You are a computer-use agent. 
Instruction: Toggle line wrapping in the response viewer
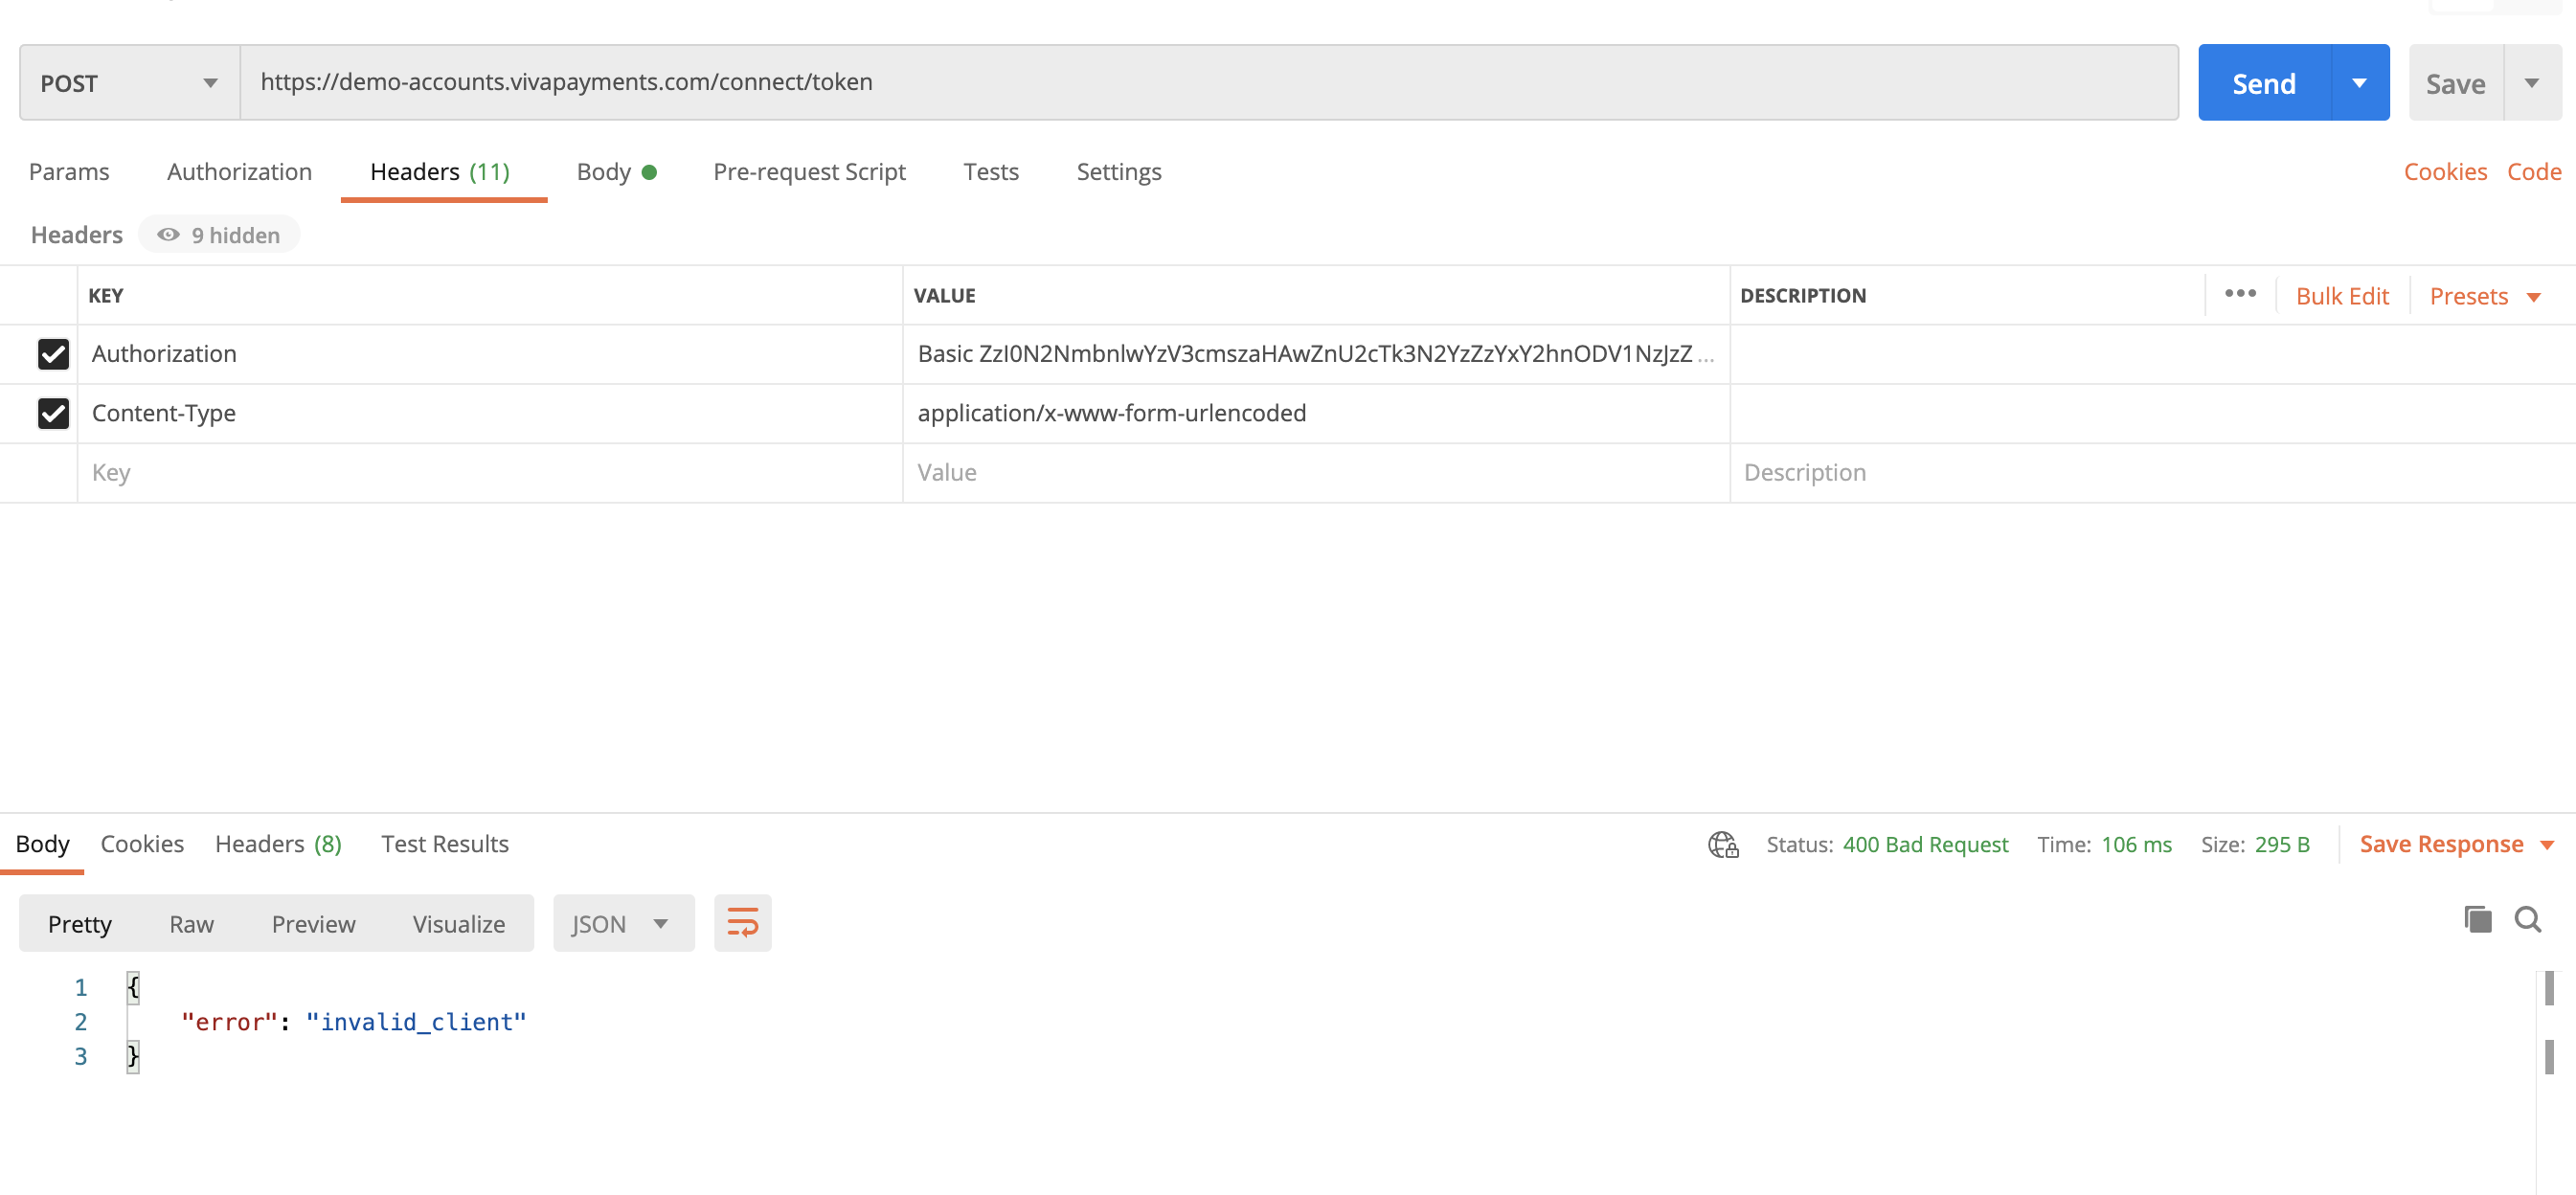coord(742,922)
